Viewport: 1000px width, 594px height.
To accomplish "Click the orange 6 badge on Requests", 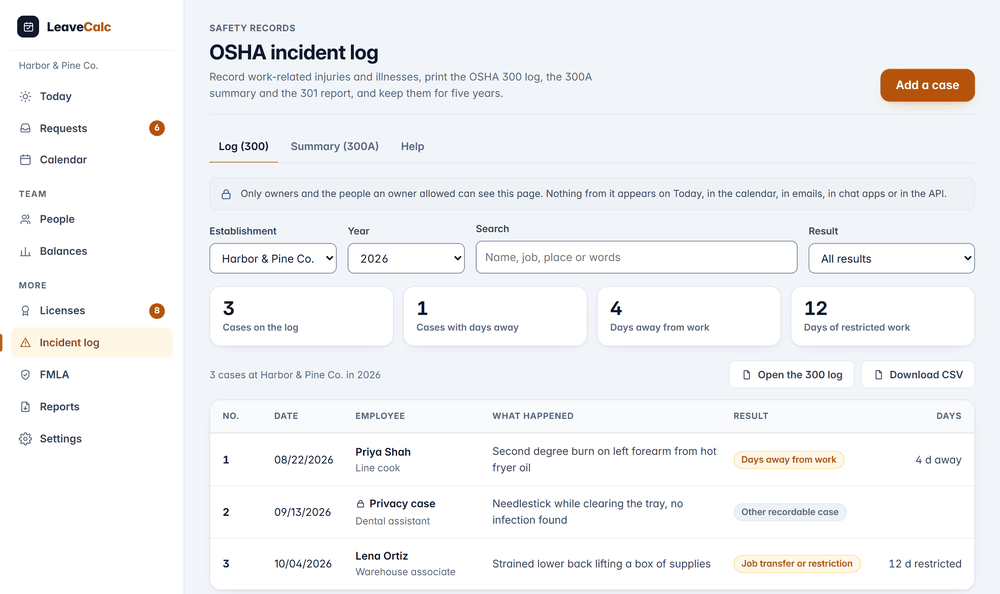I will click(157, 128).
